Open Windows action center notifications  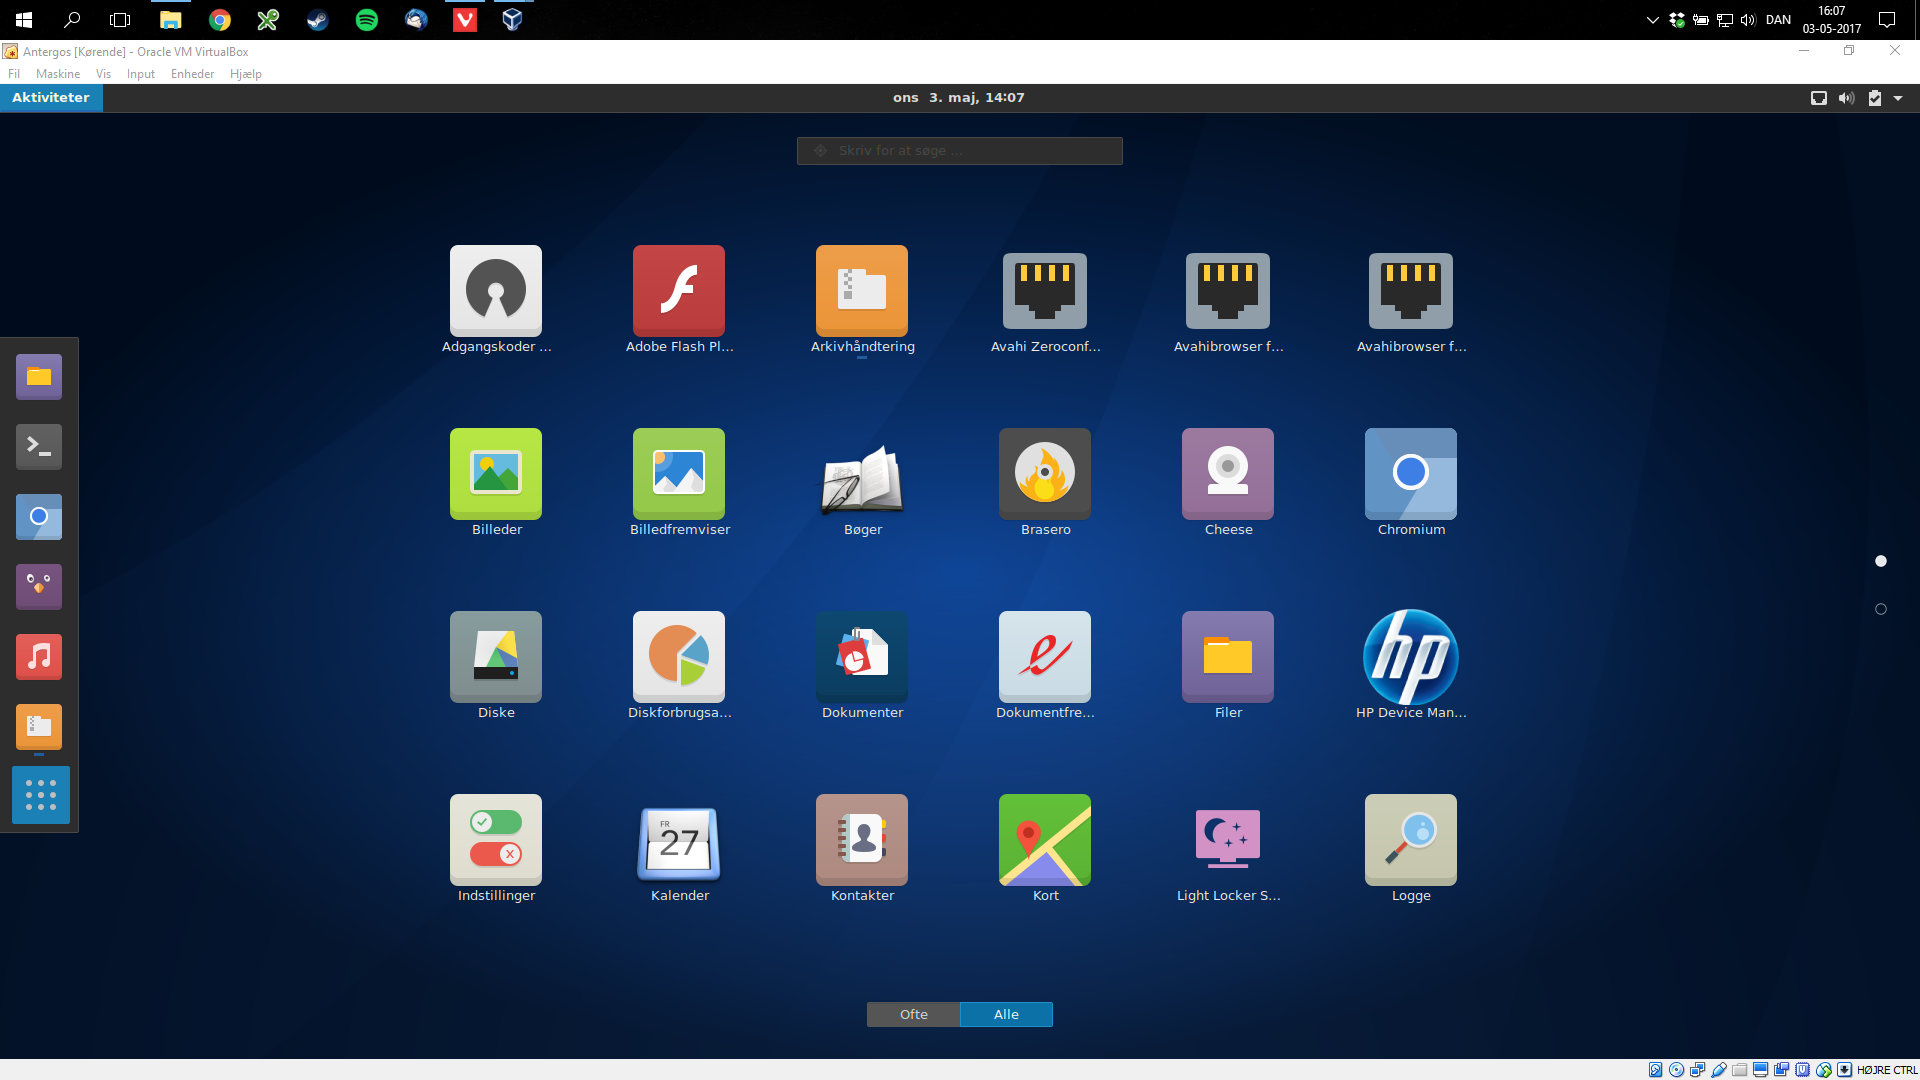1887,20
